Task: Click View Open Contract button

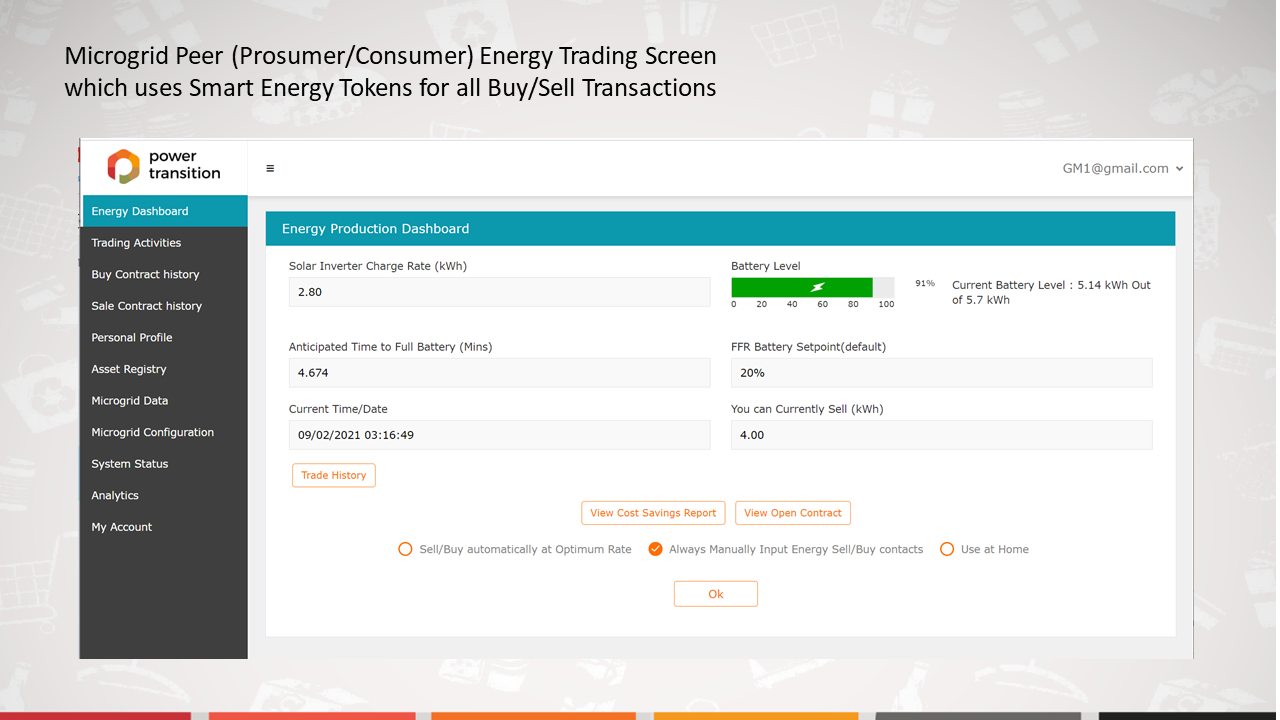Action: point(793,513)
